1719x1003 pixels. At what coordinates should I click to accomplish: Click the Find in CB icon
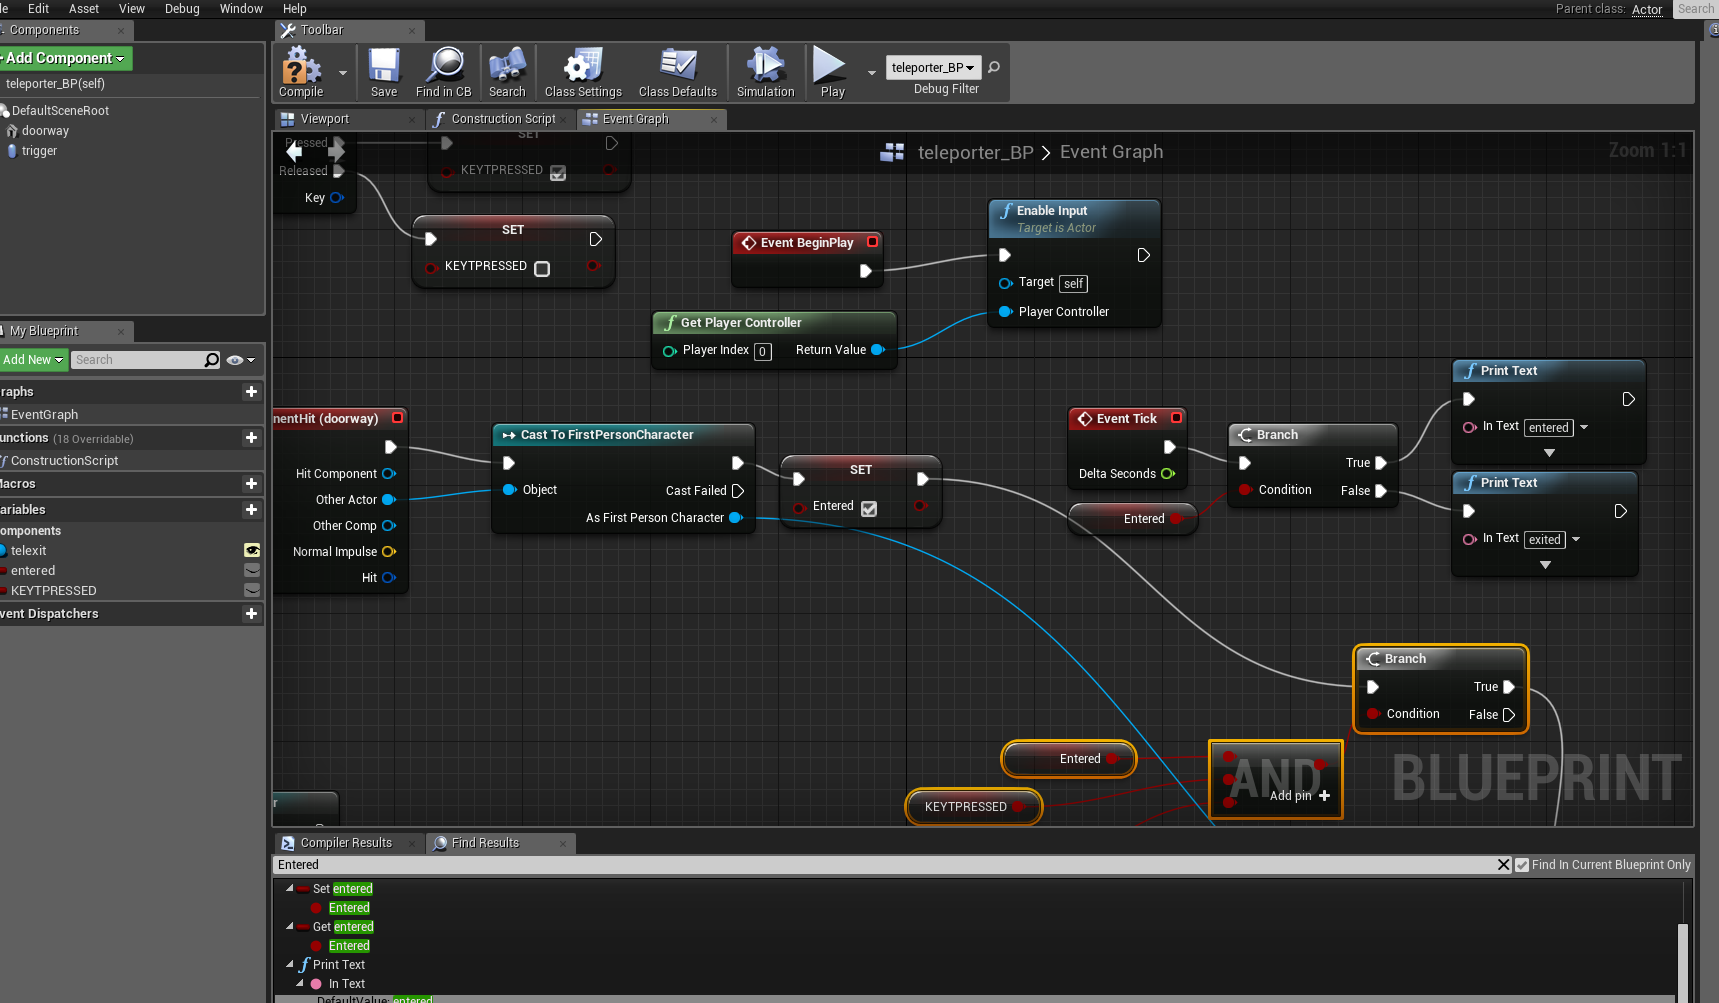coord(444,73)
